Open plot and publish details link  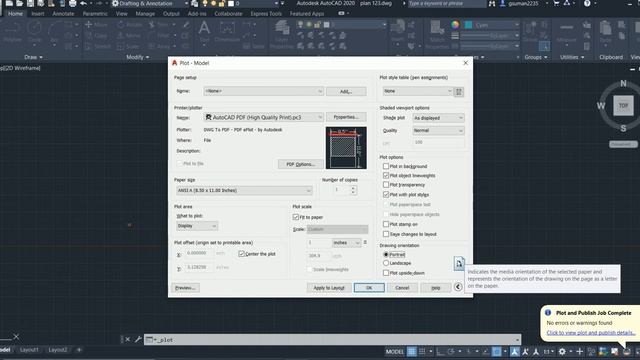591,333
